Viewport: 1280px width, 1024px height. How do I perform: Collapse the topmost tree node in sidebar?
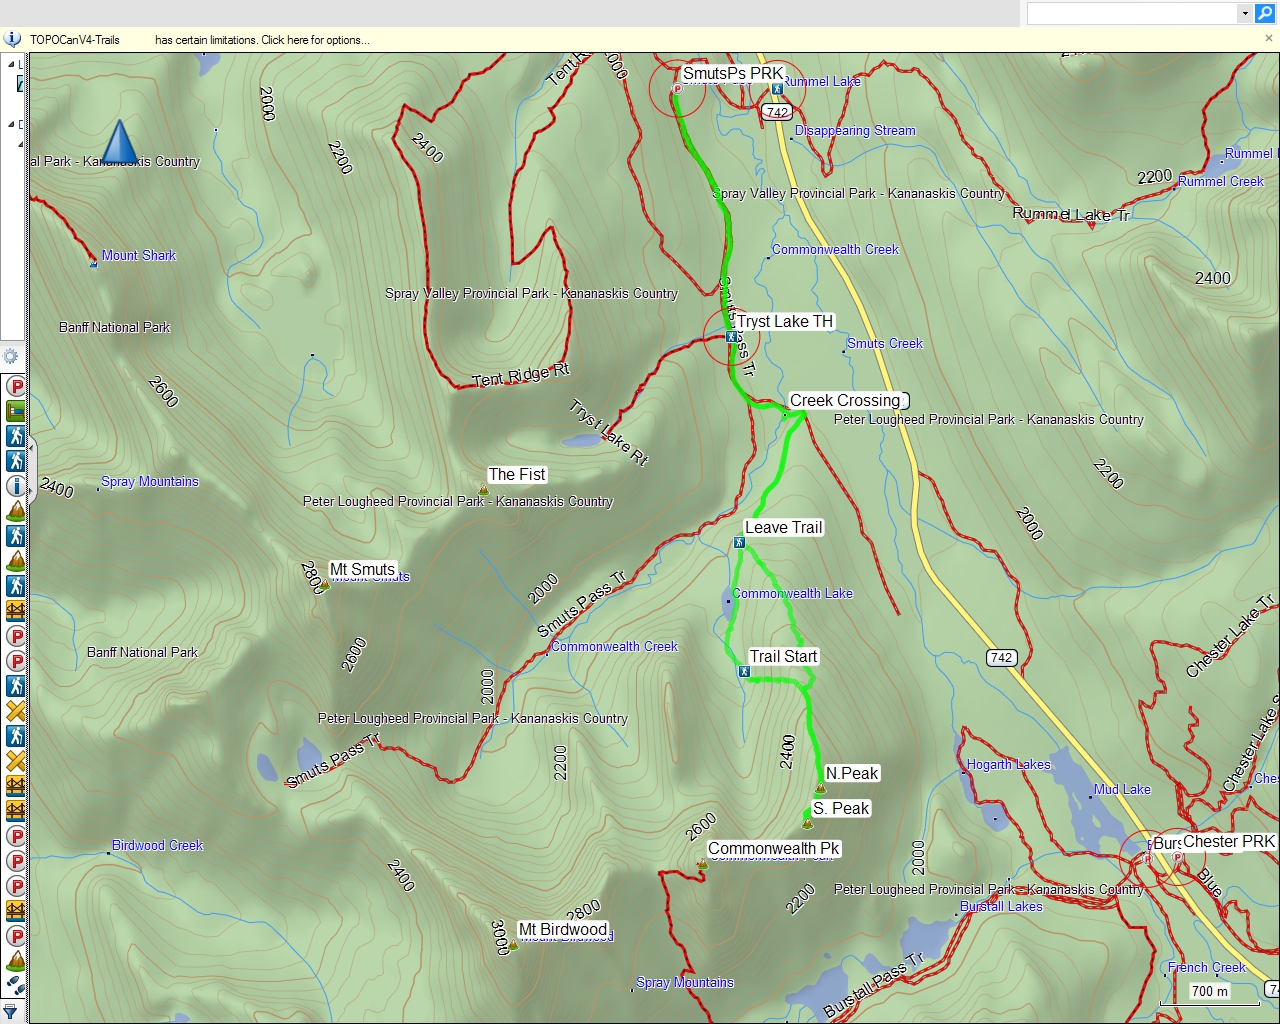click(x=11, y=64)
